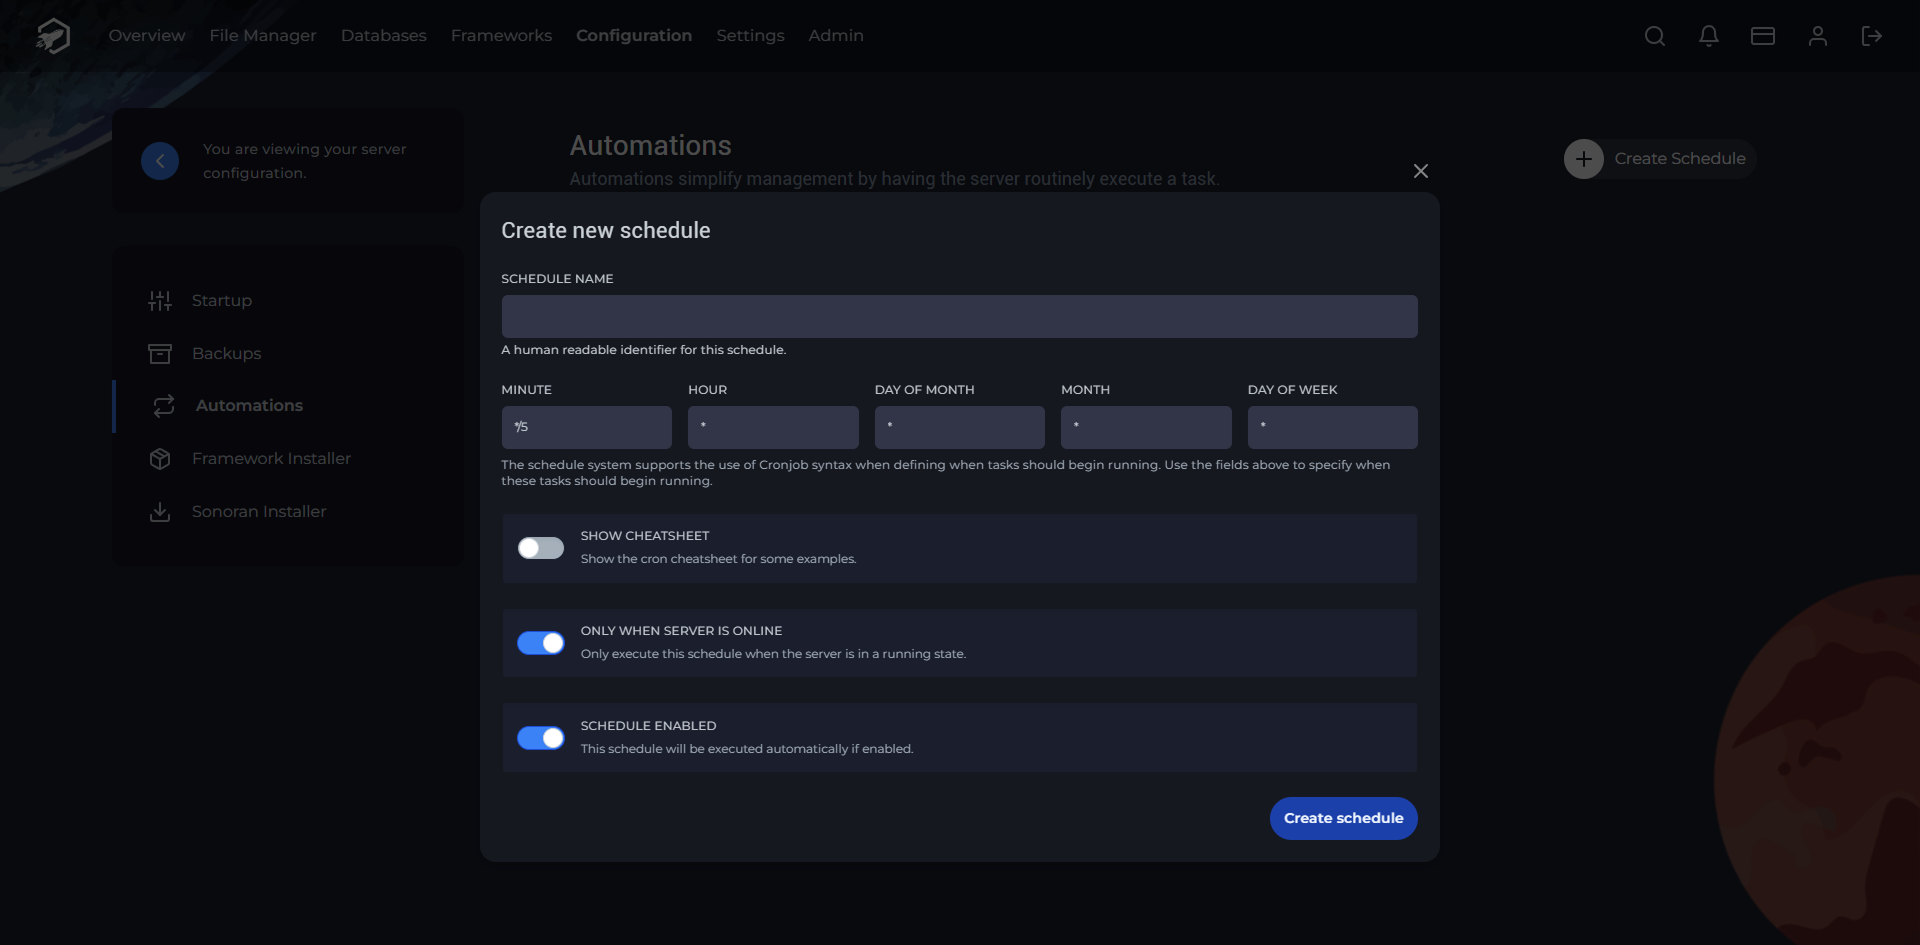Click the back arrow circle button
Screen dimensions: 1920x945
pyautogui.click(x=160, y=161)
